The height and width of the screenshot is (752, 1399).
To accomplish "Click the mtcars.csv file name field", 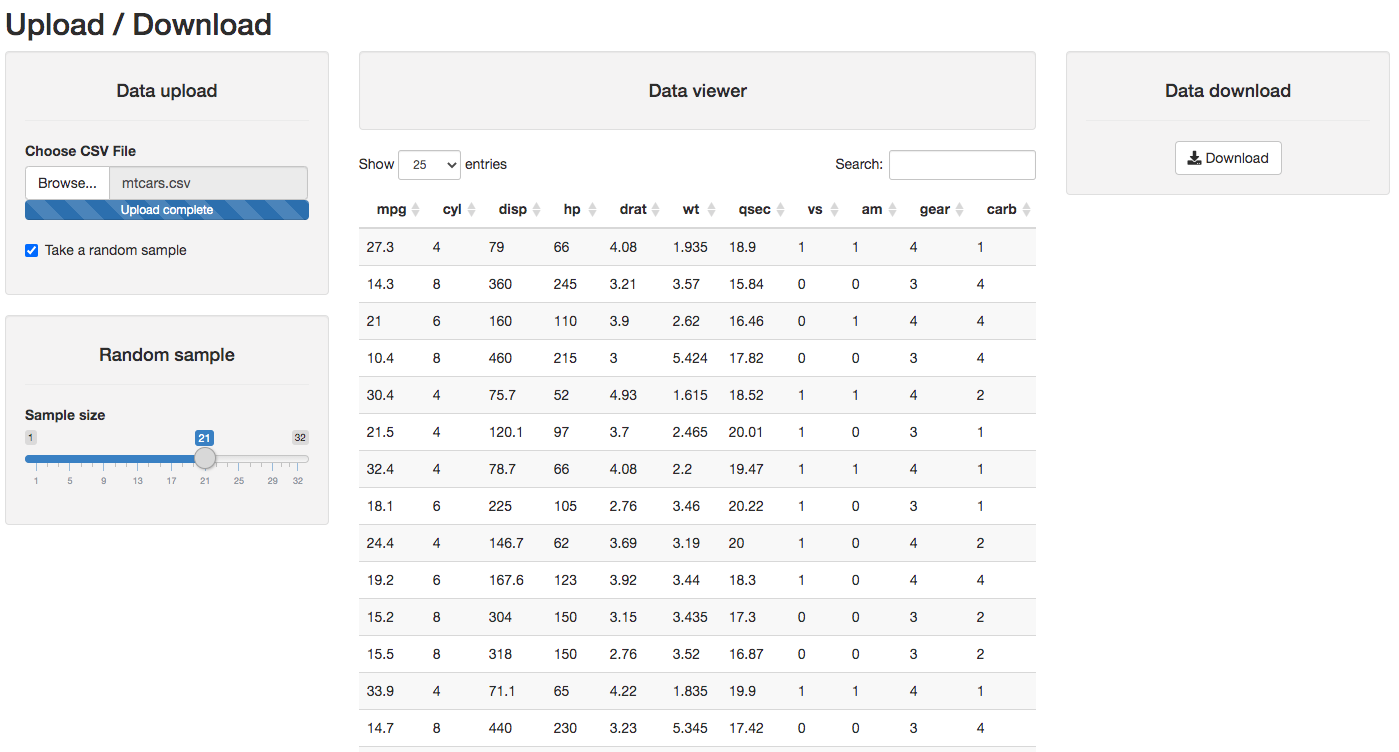I will [x=207, y=183].
